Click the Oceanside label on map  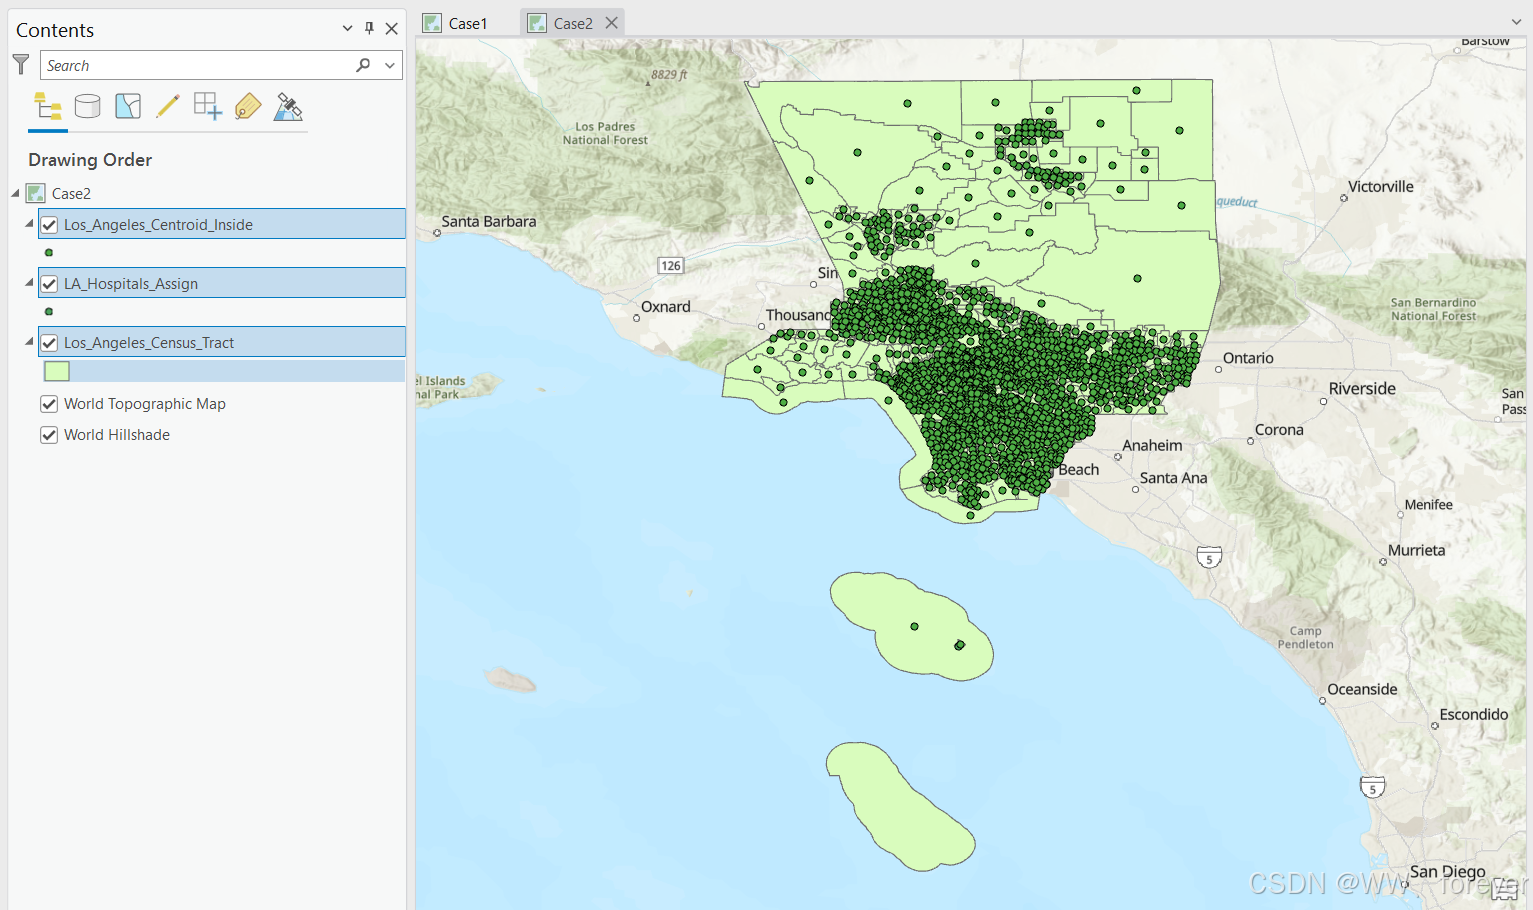(1362, 689)
